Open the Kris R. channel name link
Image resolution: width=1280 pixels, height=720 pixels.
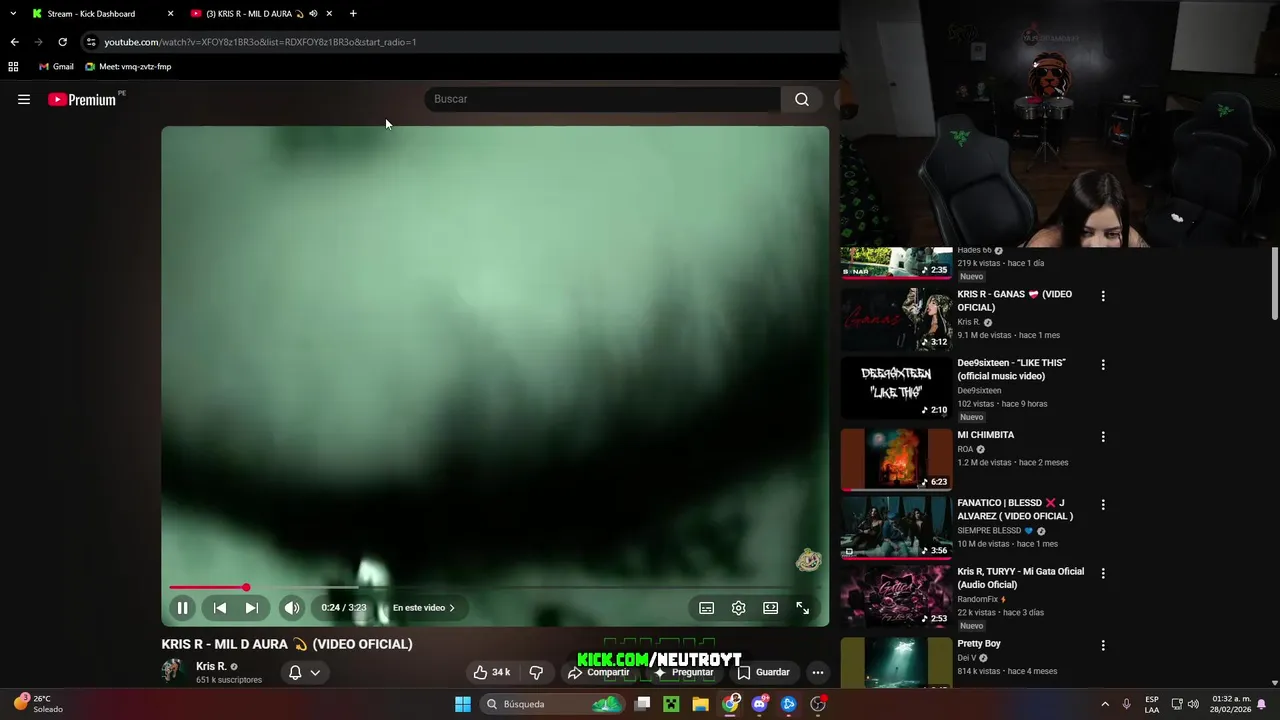coord(211,666)
